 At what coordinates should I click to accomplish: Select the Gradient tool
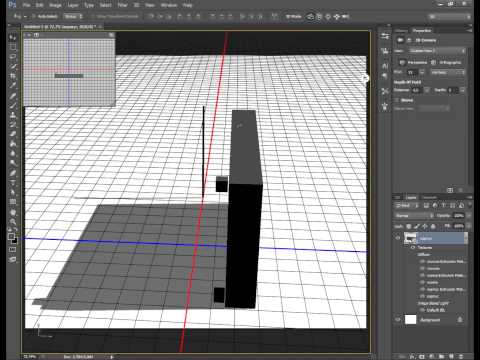pos(13,144)
